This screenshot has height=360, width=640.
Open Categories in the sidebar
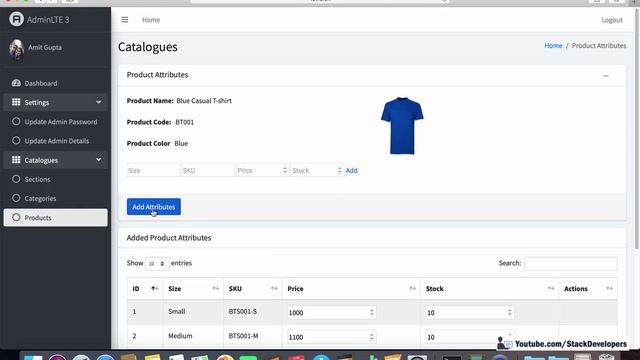(56, 198)
